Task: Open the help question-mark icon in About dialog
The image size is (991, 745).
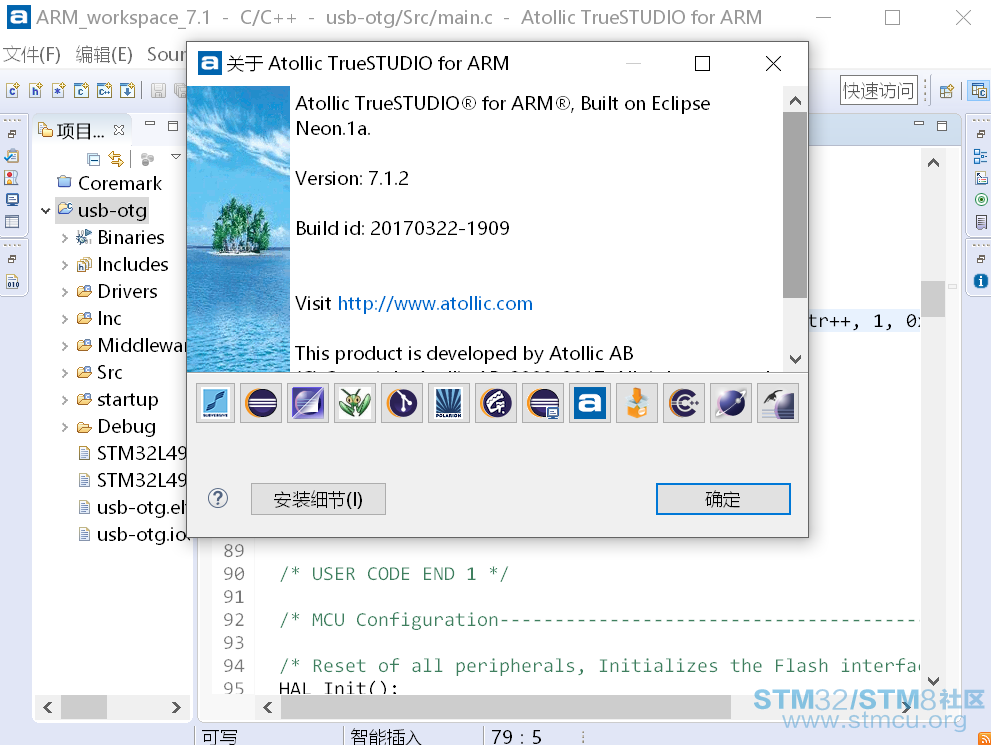Action: click(x=218, y=499)
